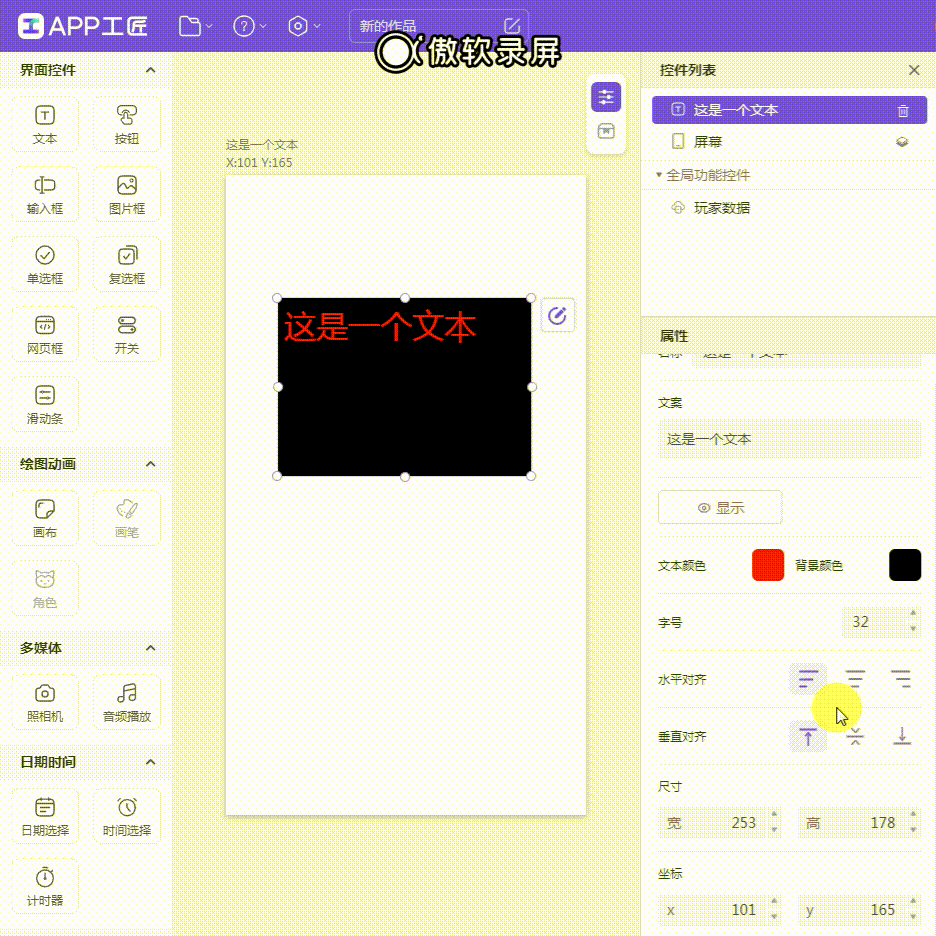Viewport: 936px width, 936px height.
Task: Edit the project name with pencil icon
Action: point(512,26)
